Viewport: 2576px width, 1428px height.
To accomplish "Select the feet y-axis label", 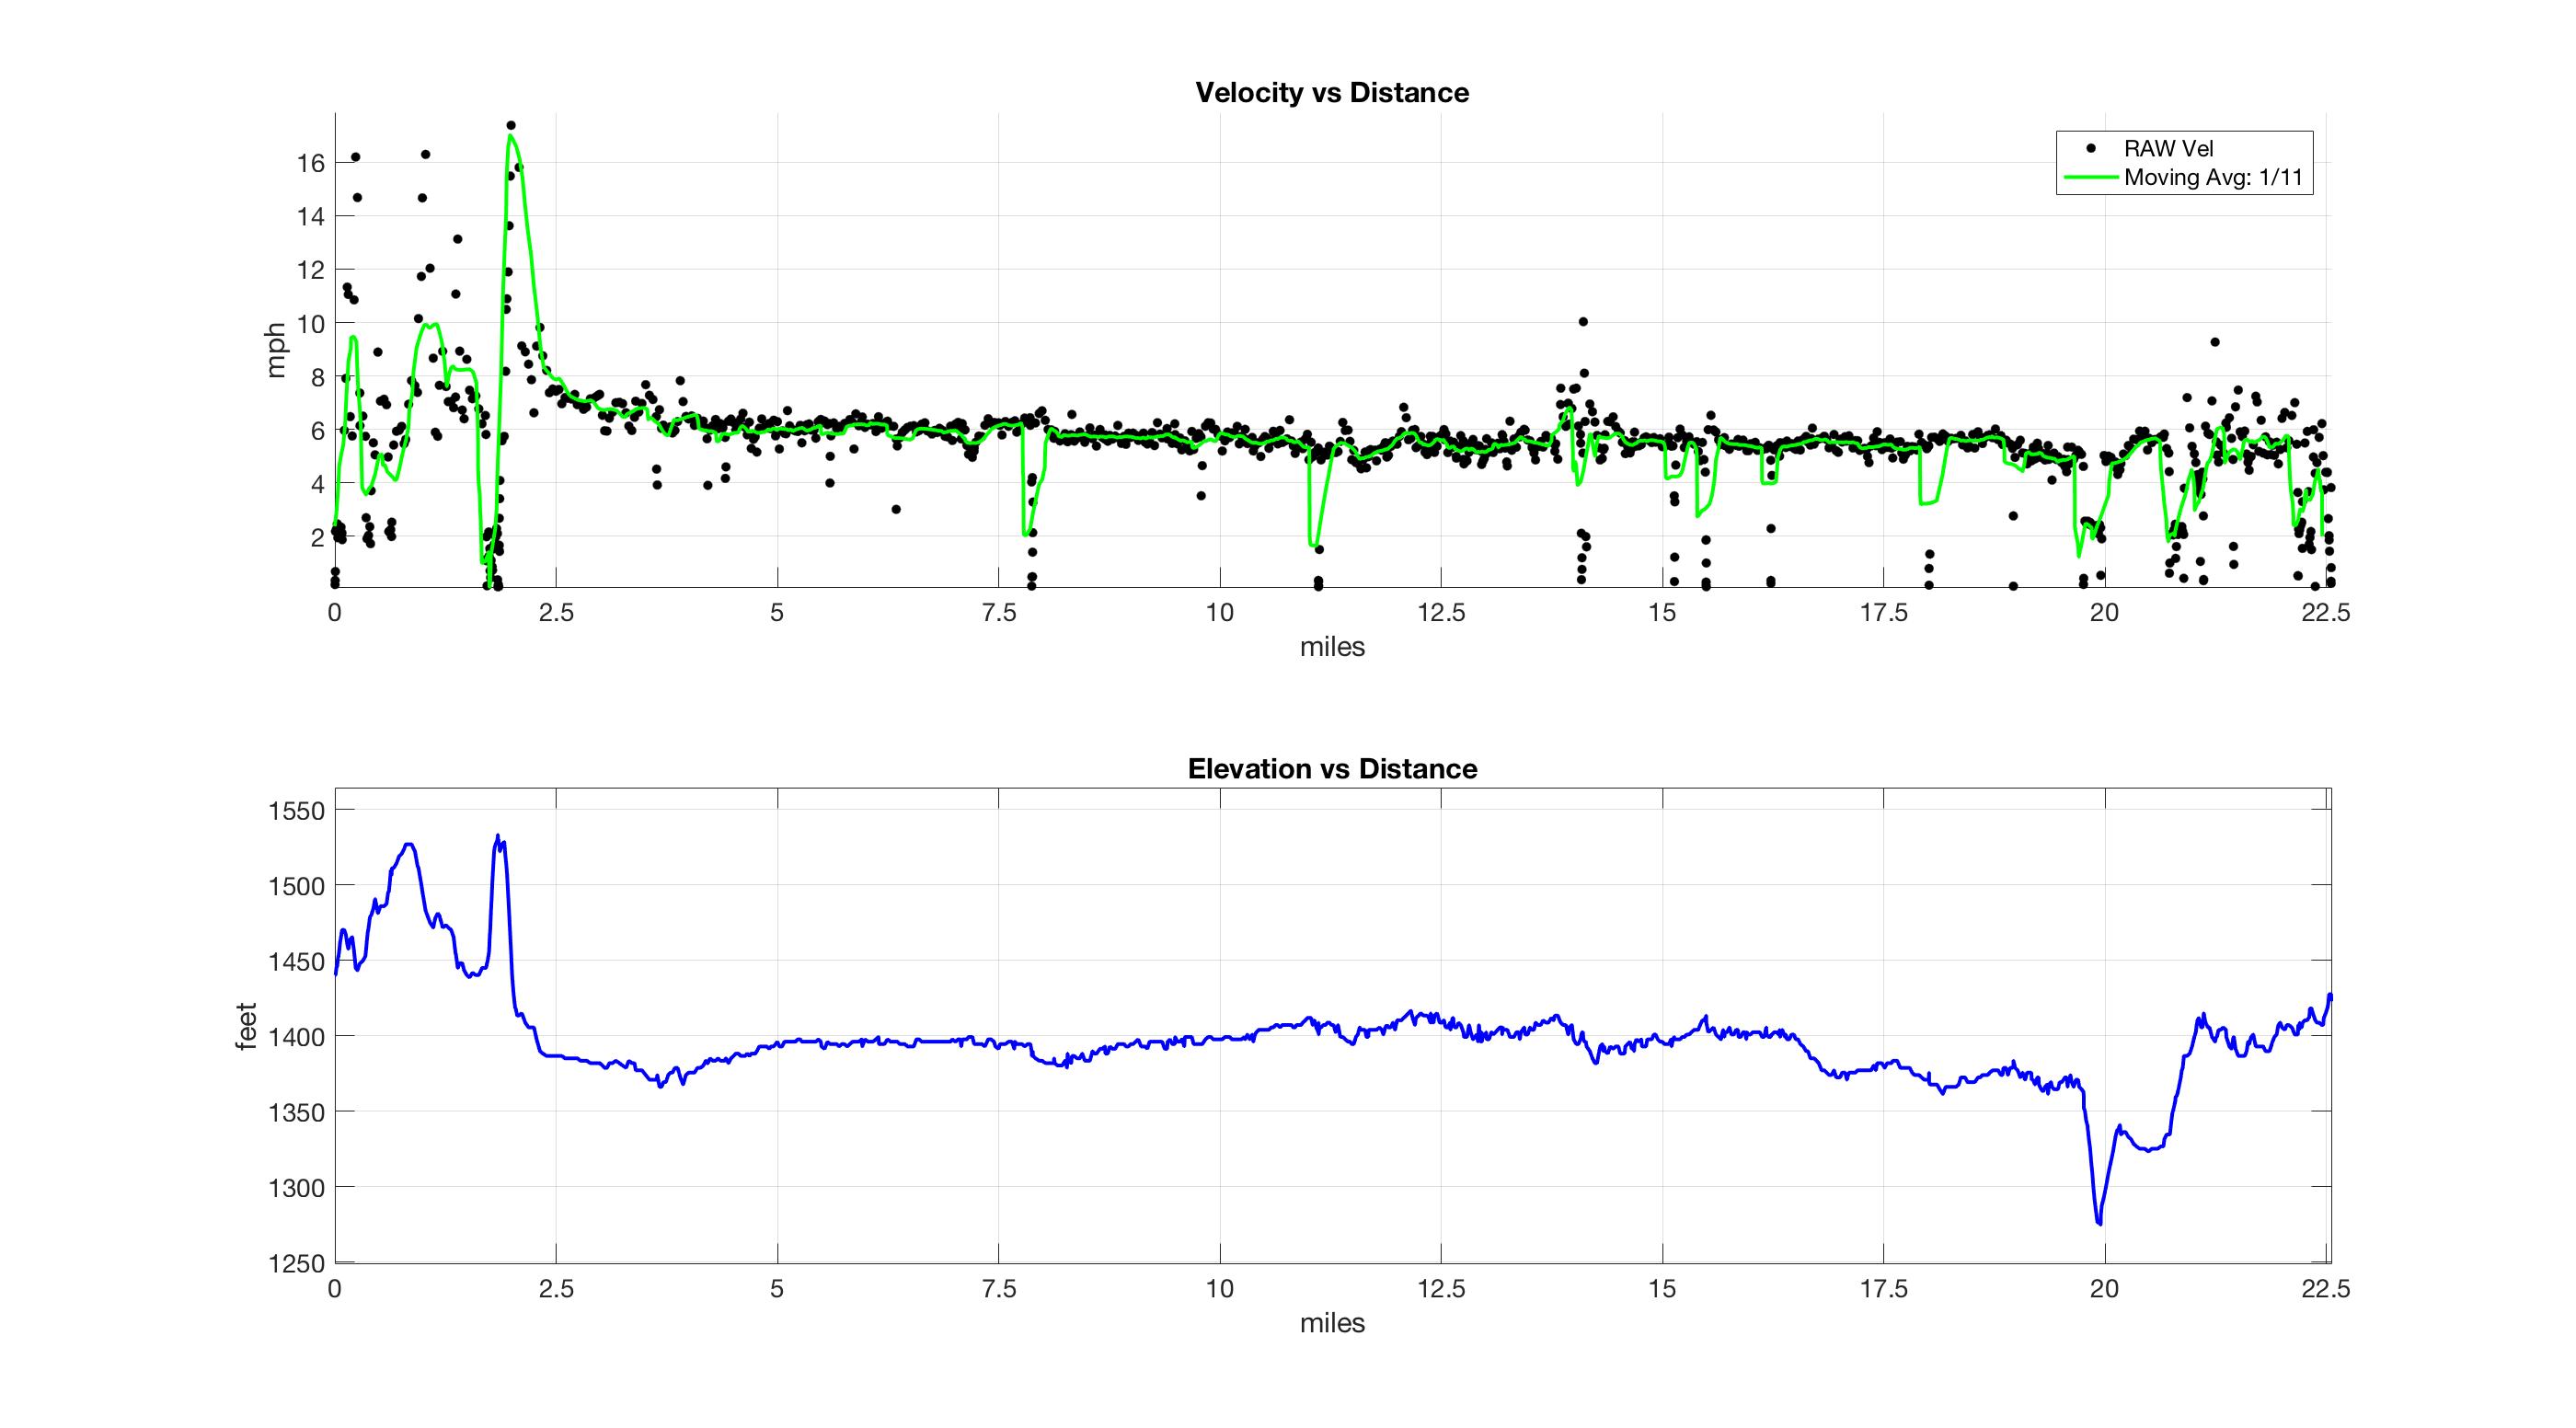I will coord(247,1025).
